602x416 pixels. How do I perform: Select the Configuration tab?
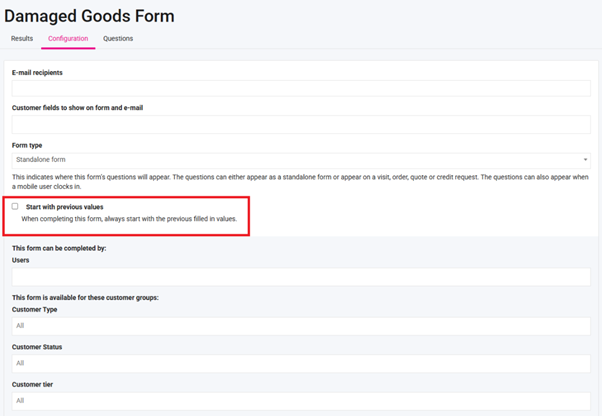click(68, 39)
